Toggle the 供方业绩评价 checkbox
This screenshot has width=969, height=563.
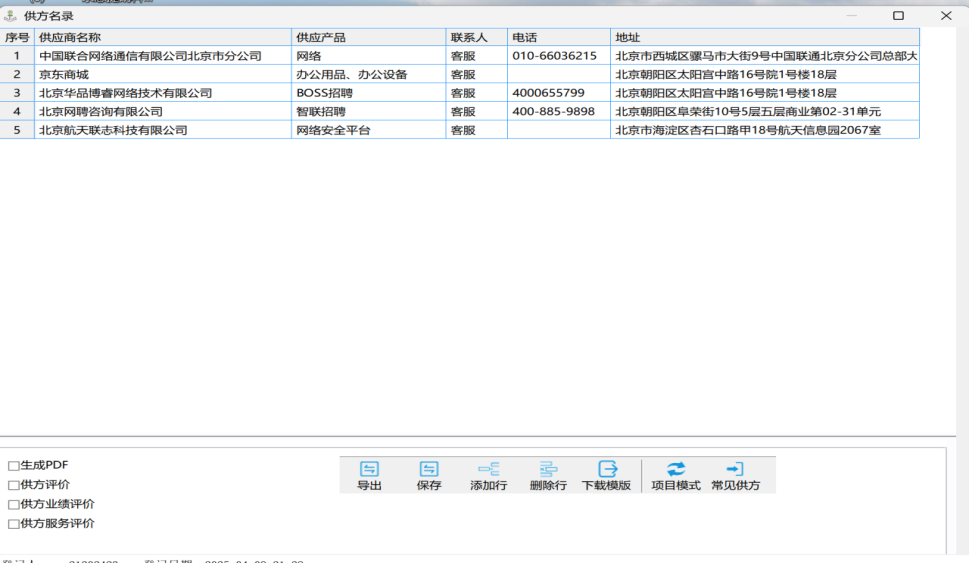coord(14,505)
